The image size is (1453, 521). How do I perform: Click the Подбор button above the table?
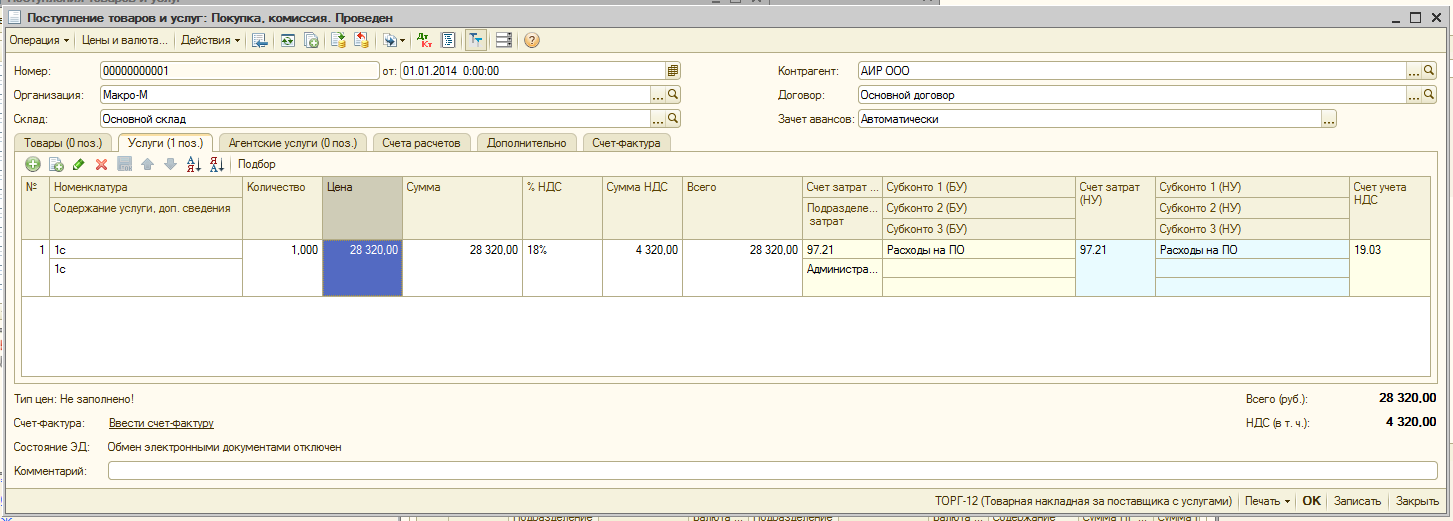(256, 164)
